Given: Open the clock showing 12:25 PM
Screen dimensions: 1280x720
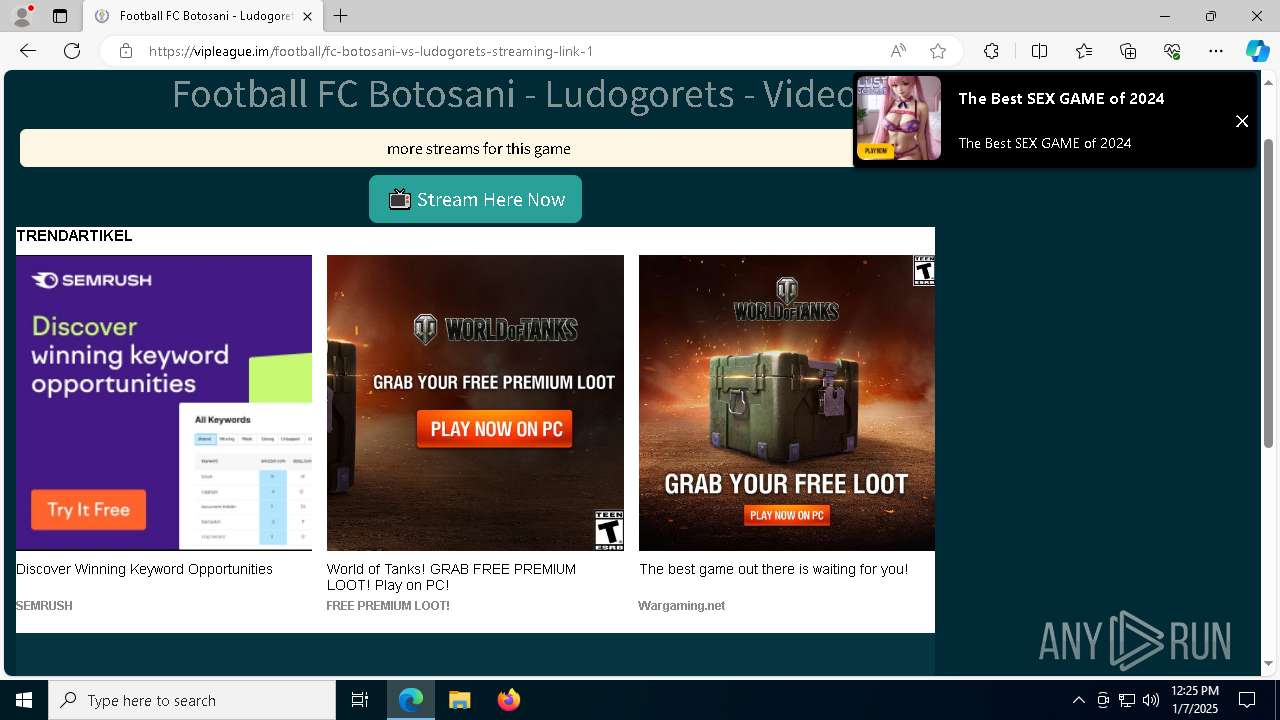Looking at the screenshot, I should pos(1194,700).
